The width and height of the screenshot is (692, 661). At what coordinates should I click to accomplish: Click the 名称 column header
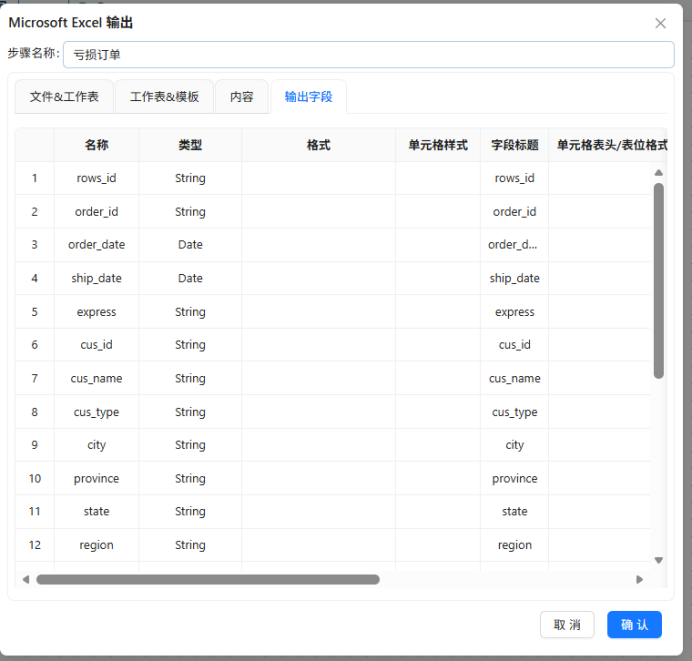pos(97,145)
